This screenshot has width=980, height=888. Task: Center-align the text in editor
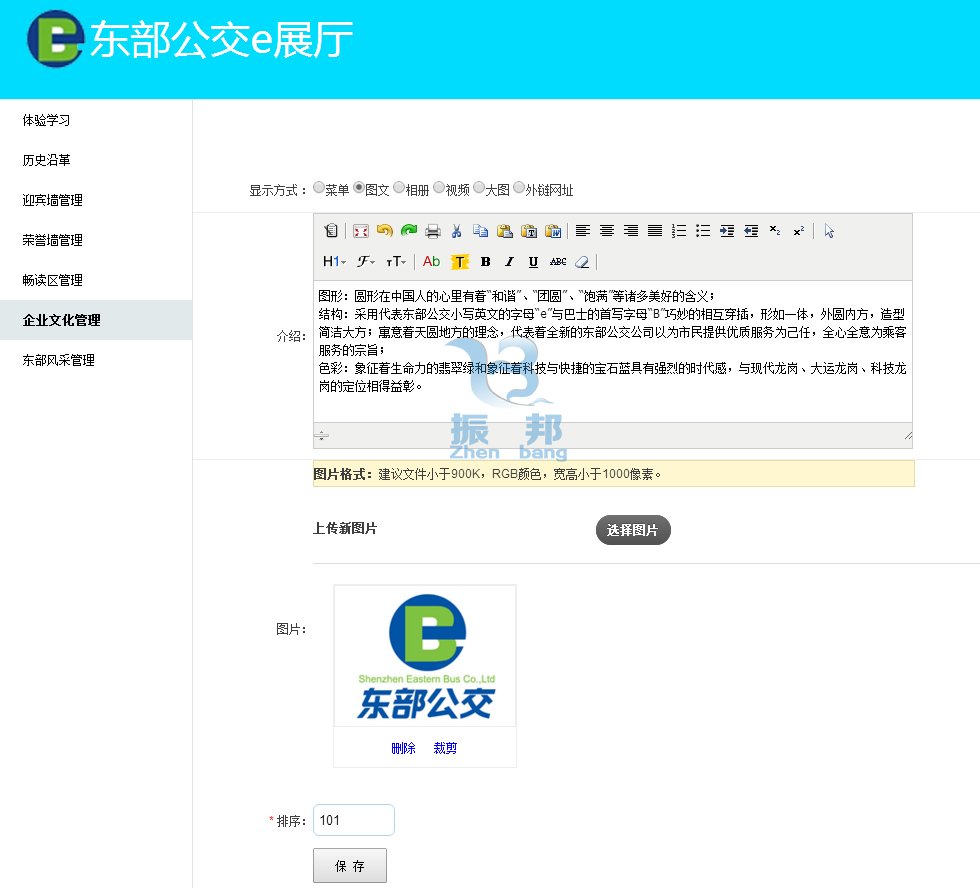coord(606,231)
